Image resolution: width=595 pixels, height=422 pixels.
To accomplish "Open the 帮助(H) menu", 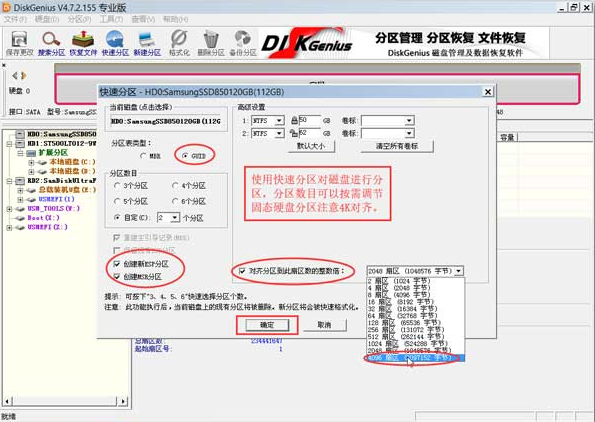I will [x=175, y=19].
